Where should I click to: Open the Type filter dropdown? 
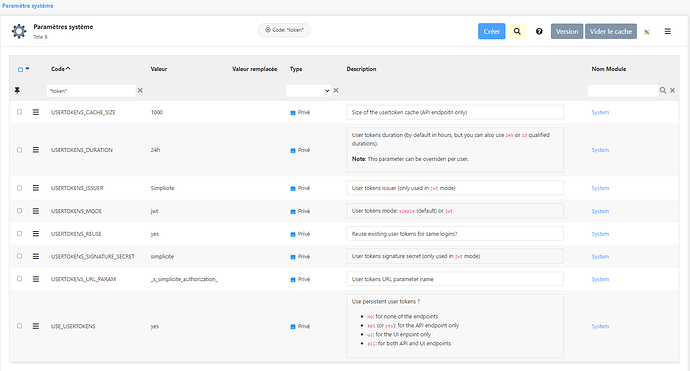pyautogui.click(x=308, y=91)
